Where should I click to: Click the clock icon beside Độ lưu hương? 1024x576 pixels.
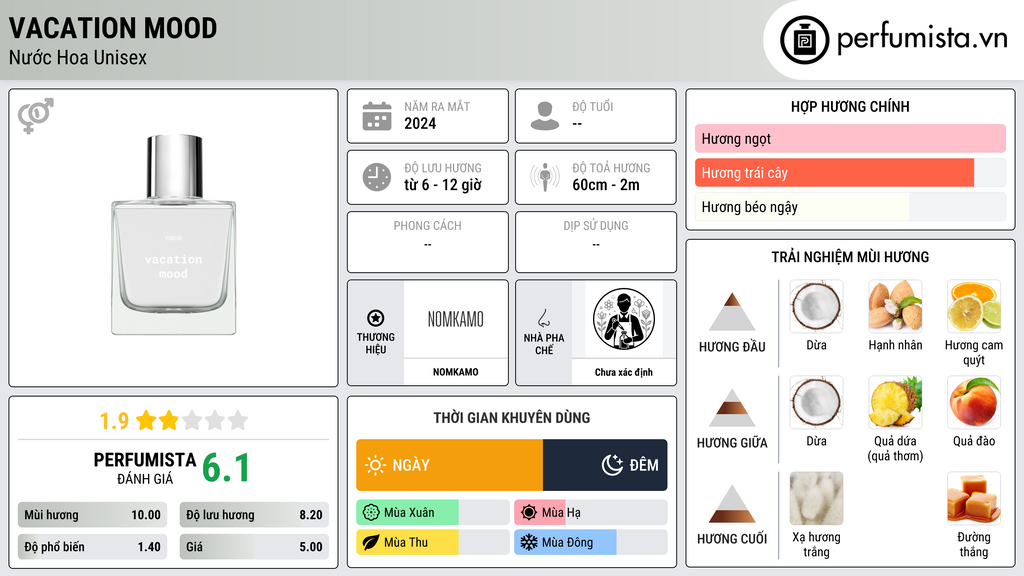377,177
